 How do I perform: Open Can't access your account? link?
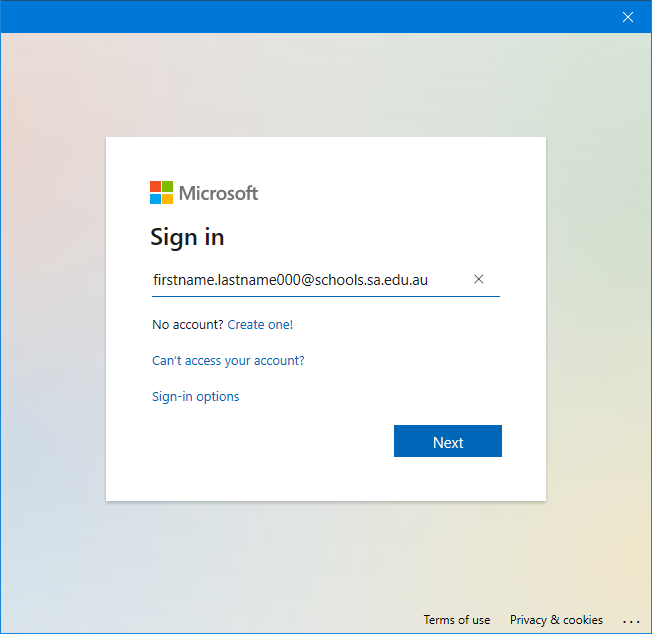tap(228, 360)
